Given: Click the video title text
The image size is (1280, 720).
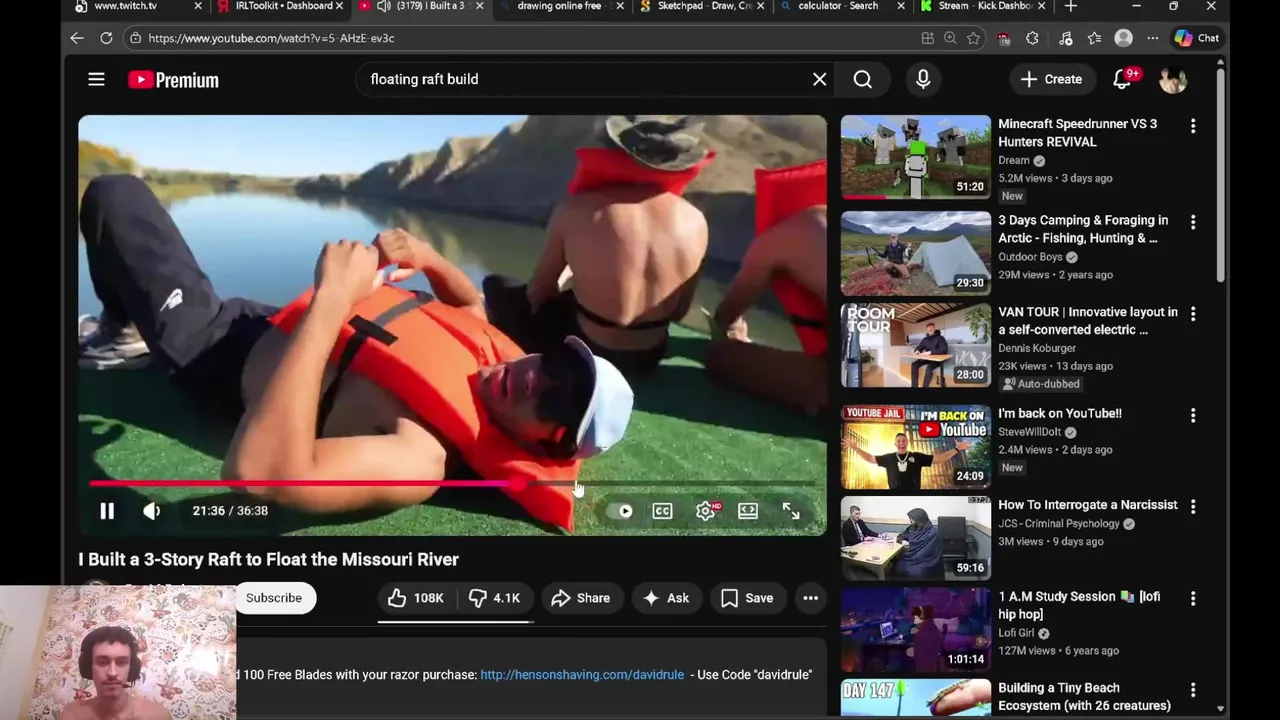Looking at the screenshot, I should click(269, 559).
